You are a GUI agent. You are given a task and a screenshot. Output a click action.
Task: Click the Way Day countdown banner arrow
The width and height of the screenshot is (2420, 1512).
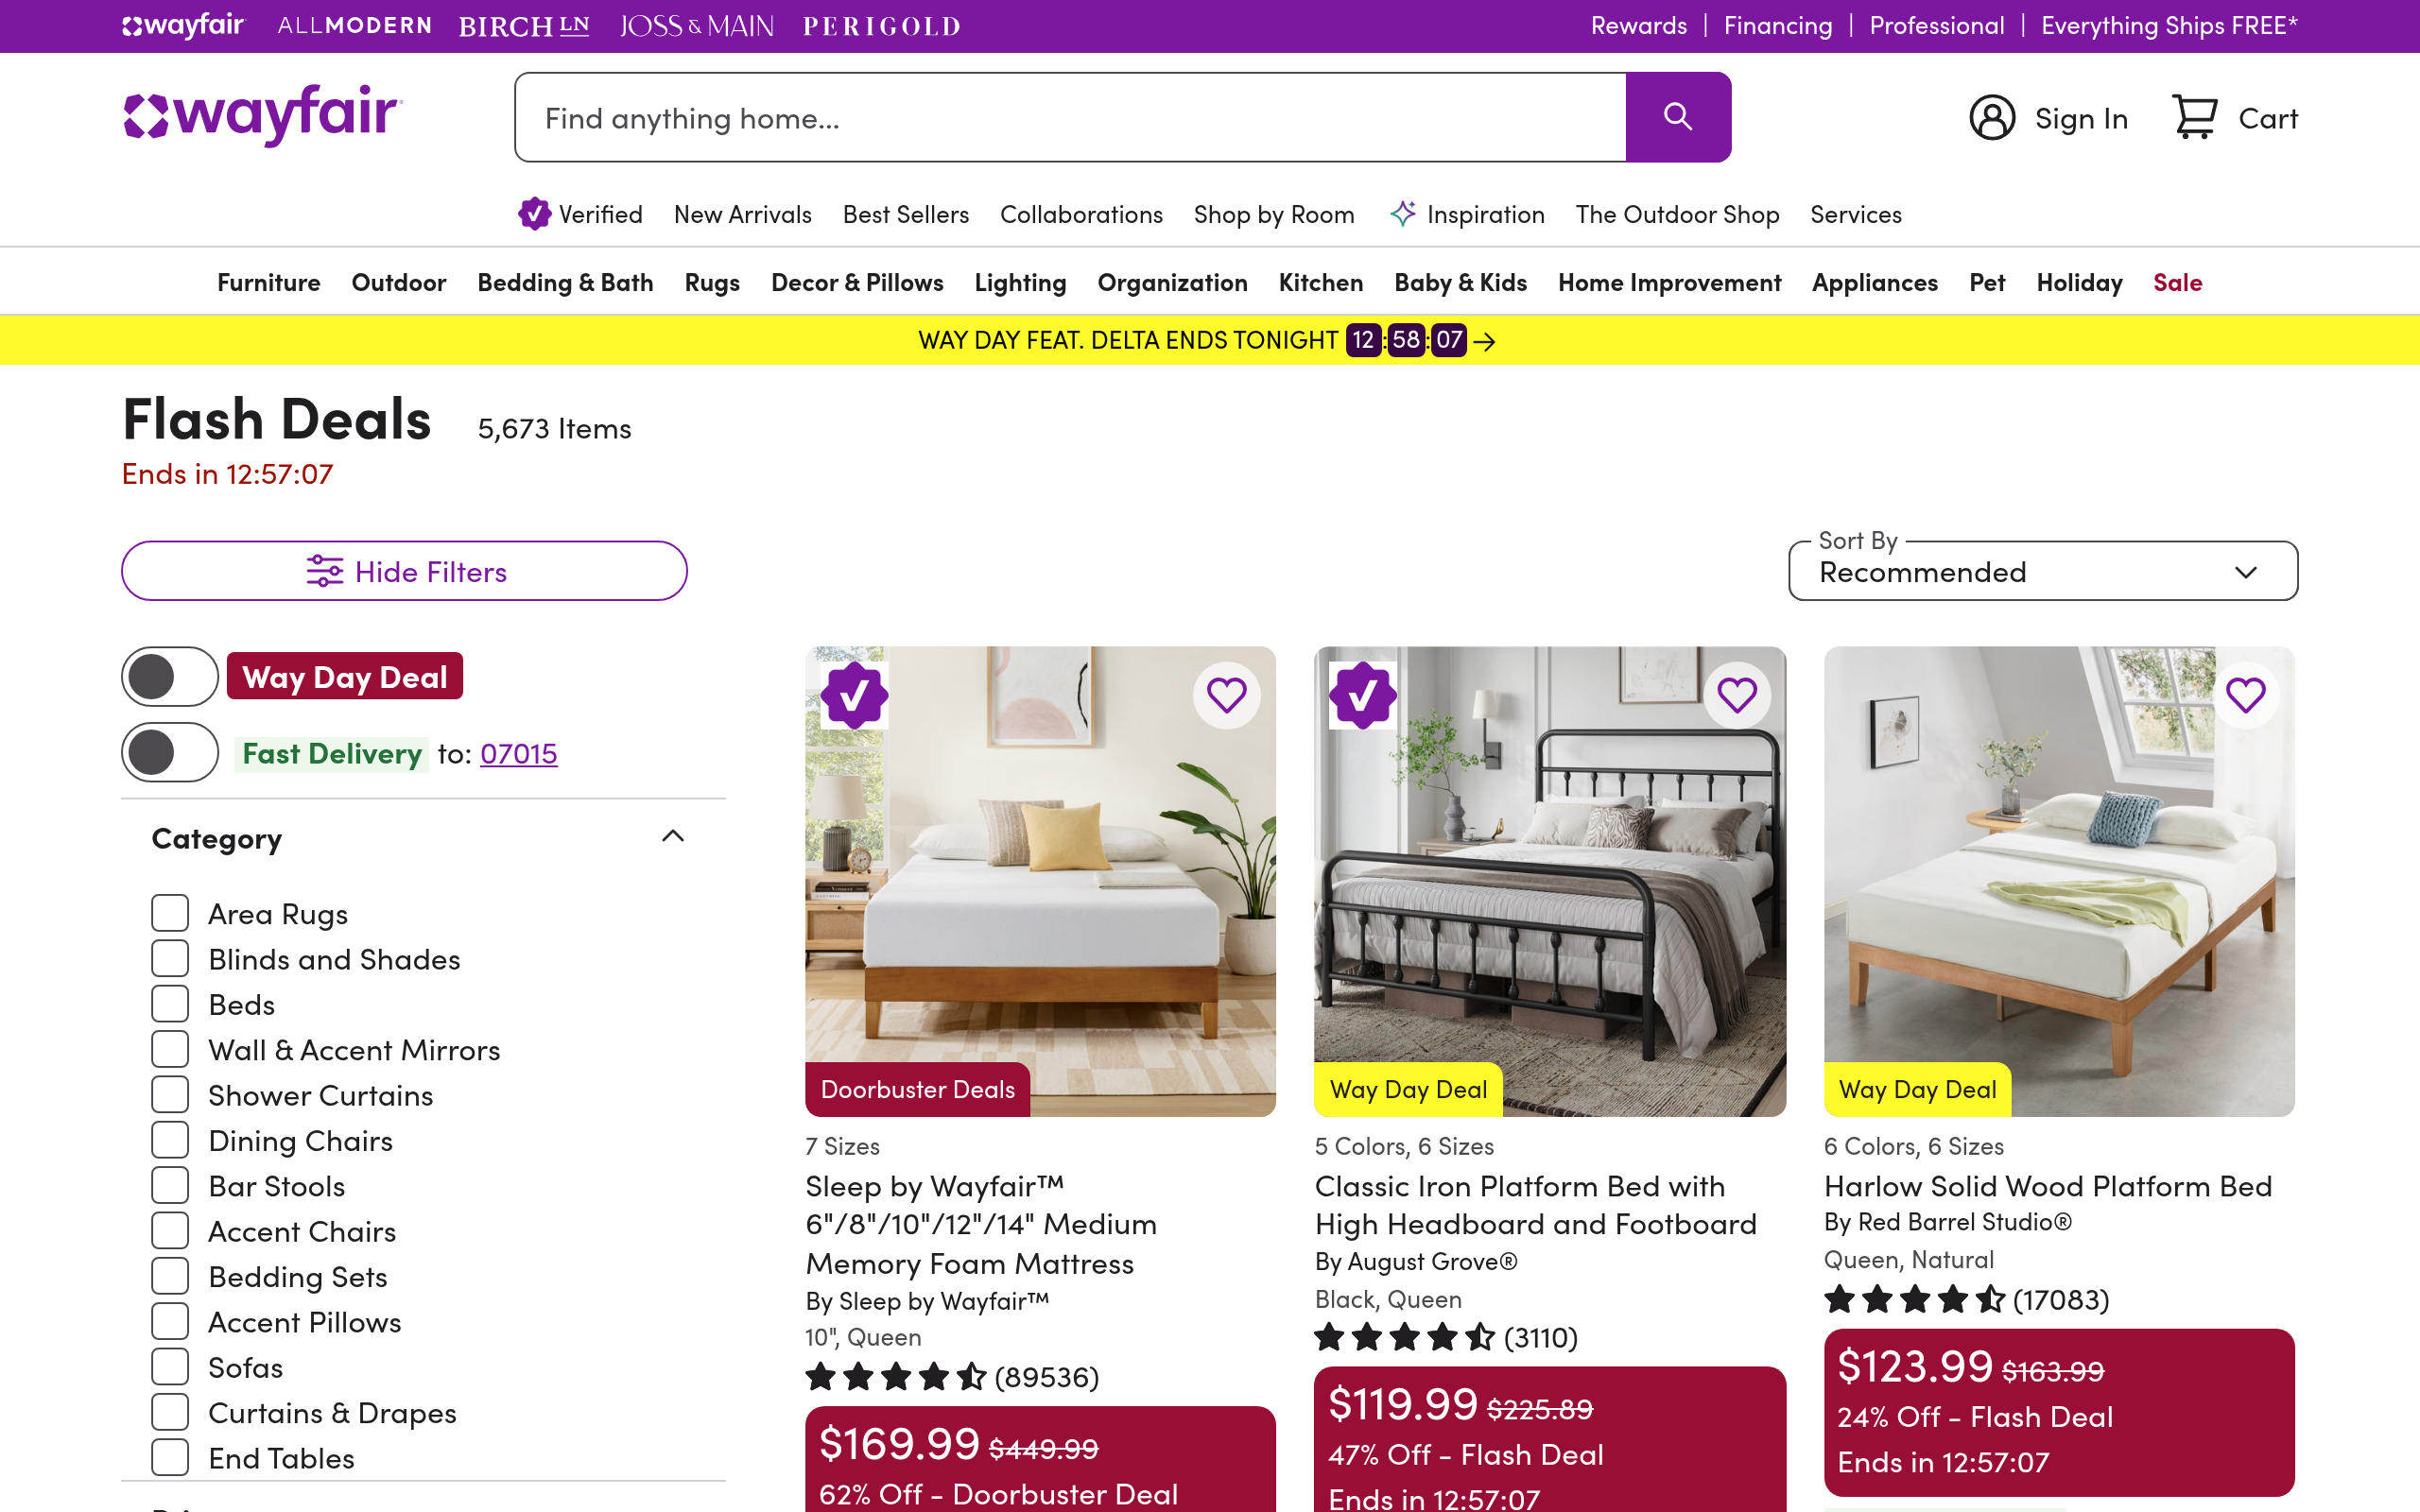pyautogui.click(x=1485, y=342)
